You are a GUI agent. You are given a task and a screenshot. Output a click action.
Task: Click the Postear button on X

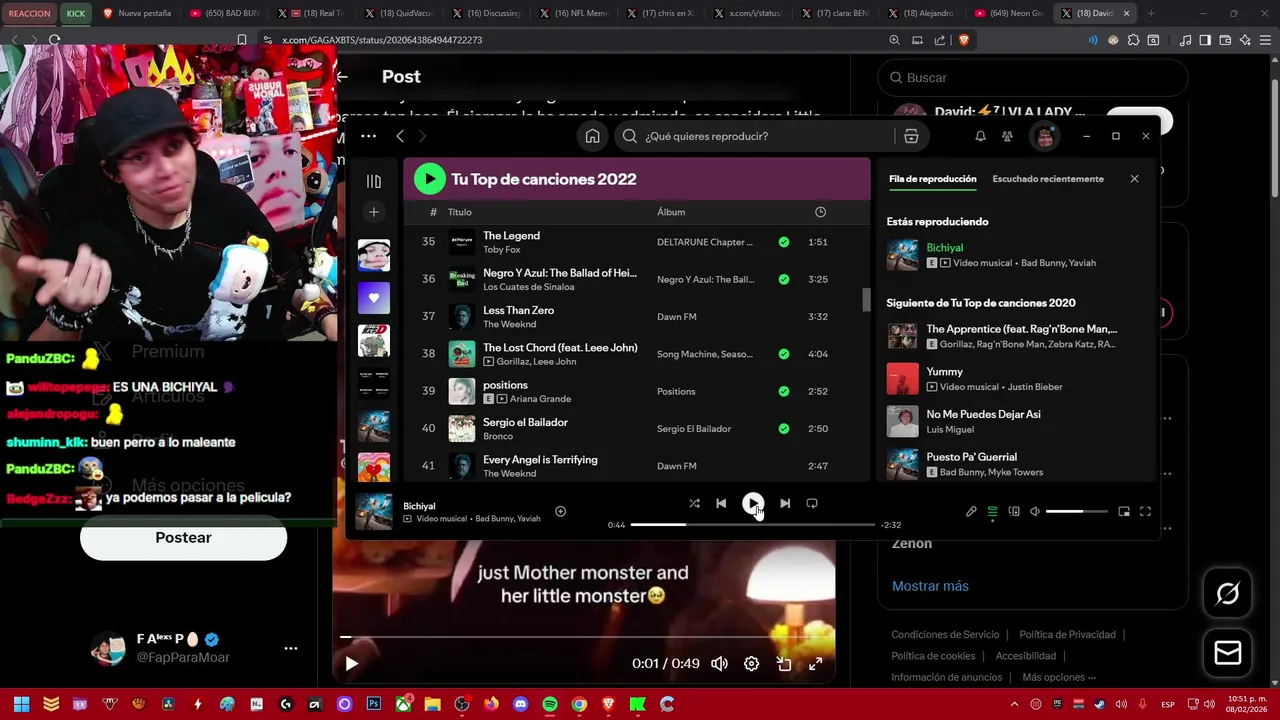tap(183, 538)
